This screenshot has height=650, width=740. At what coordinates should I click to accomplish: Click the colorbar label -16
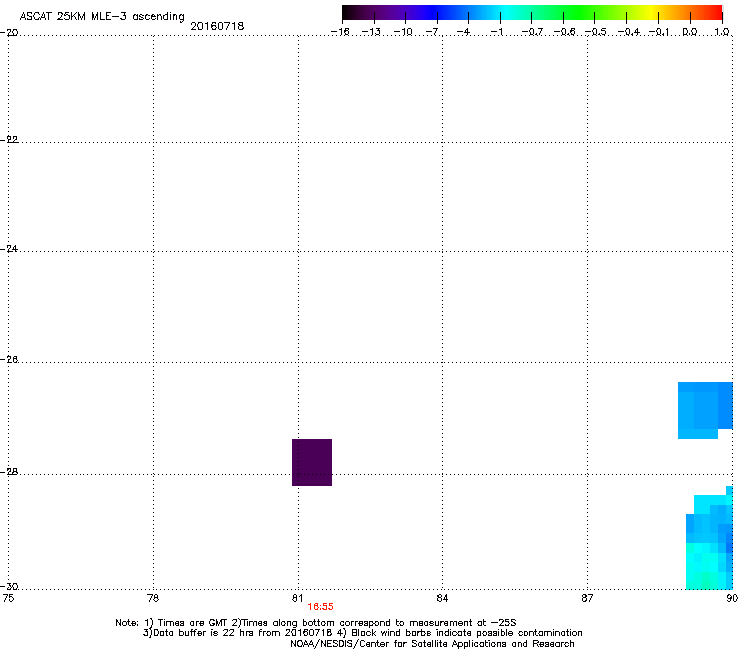tap(340, 32)
